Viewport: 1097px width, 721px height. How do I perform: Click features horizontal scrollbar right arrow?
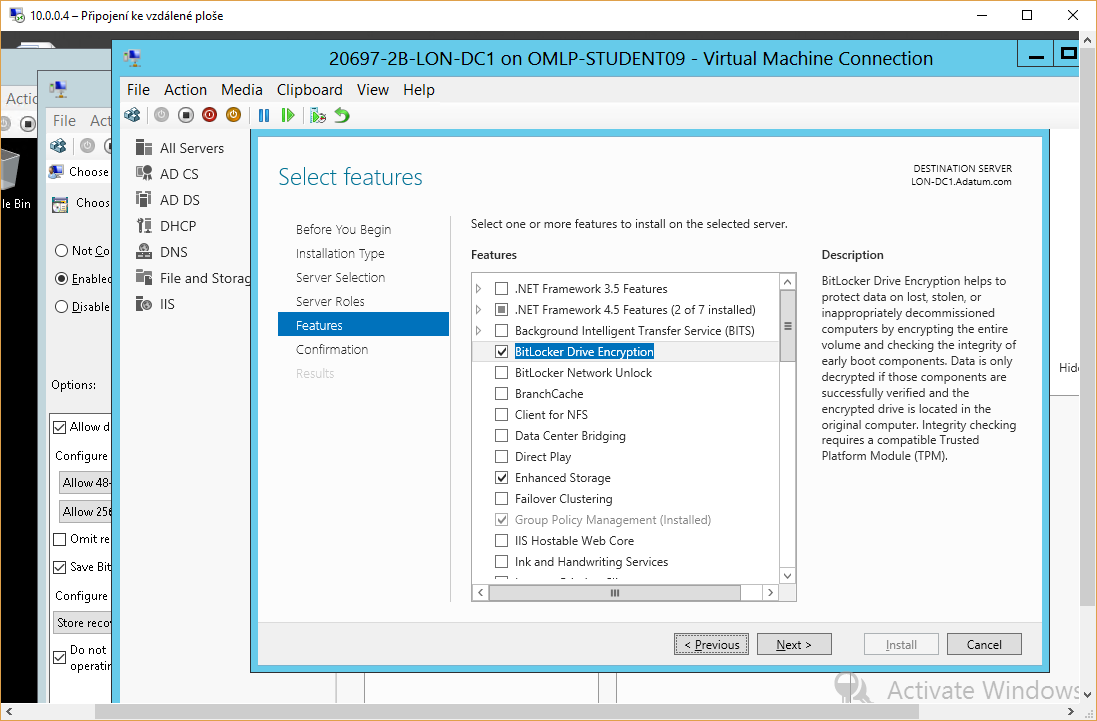770,592
